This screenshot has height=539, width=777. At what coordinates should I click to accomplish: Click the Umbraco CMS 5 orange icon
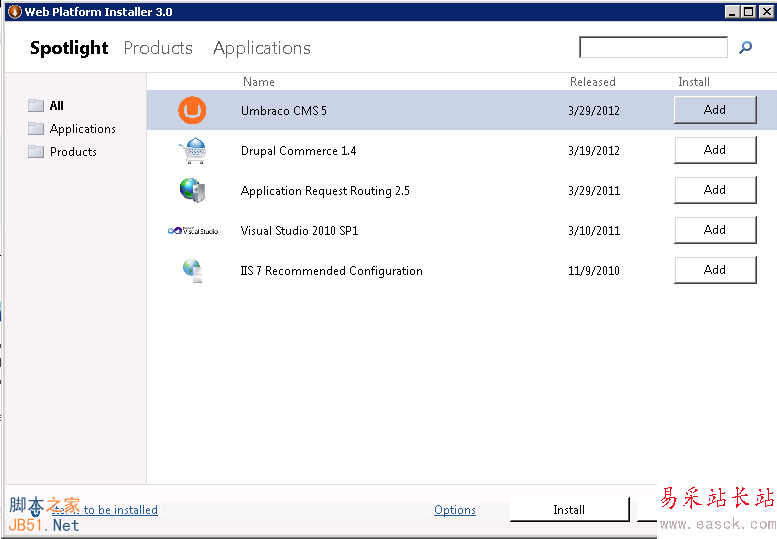point(192,110)
